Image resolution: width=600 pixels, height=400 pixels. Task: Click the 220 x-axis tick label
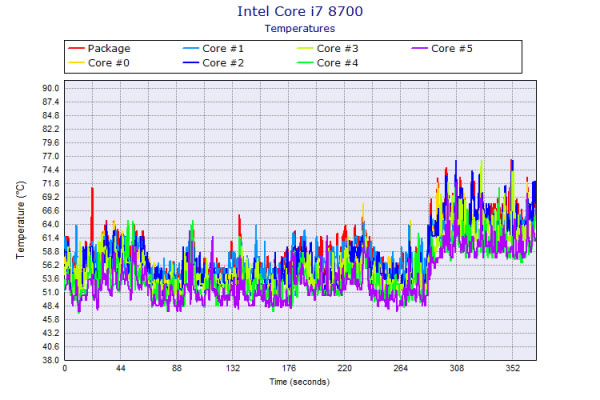click(344, 368)
